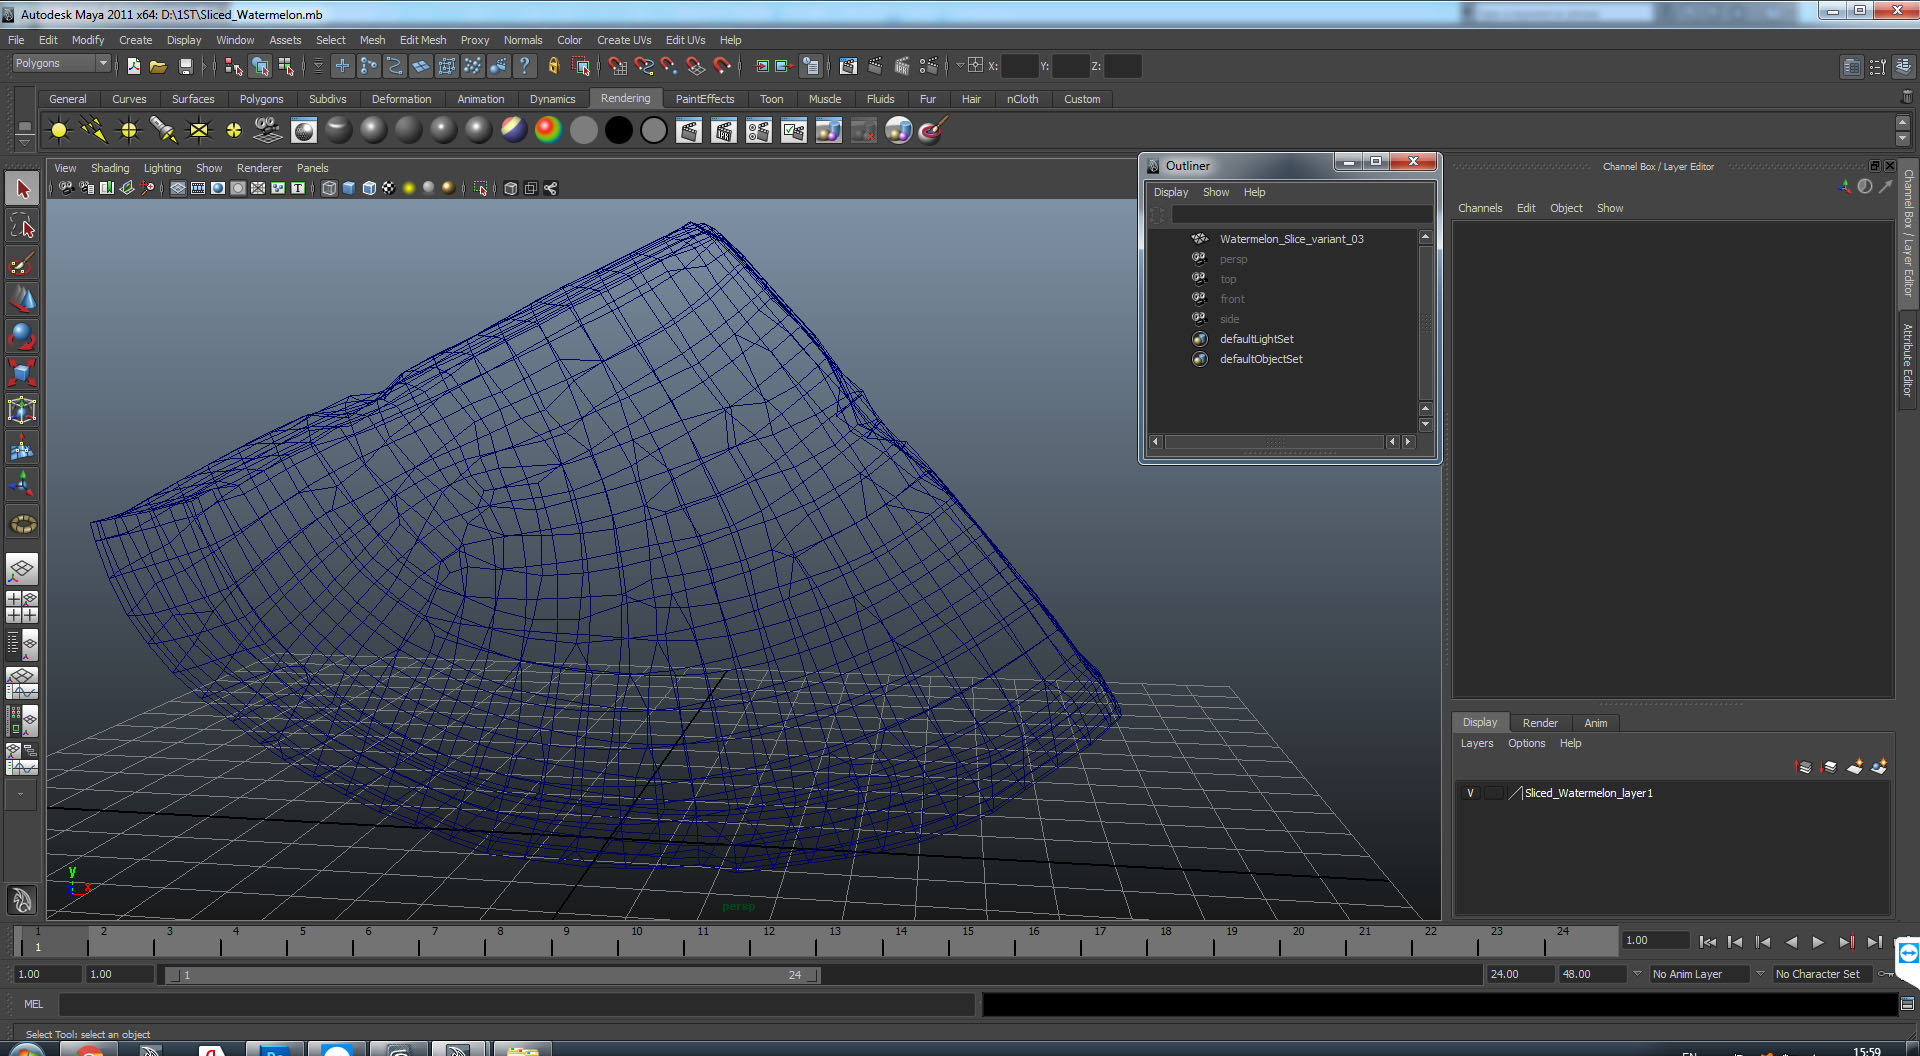Select Watermelon_Slice_variant_03 in Outliner
This screenshot has height=1056, width=1920.
(1291, 239)
